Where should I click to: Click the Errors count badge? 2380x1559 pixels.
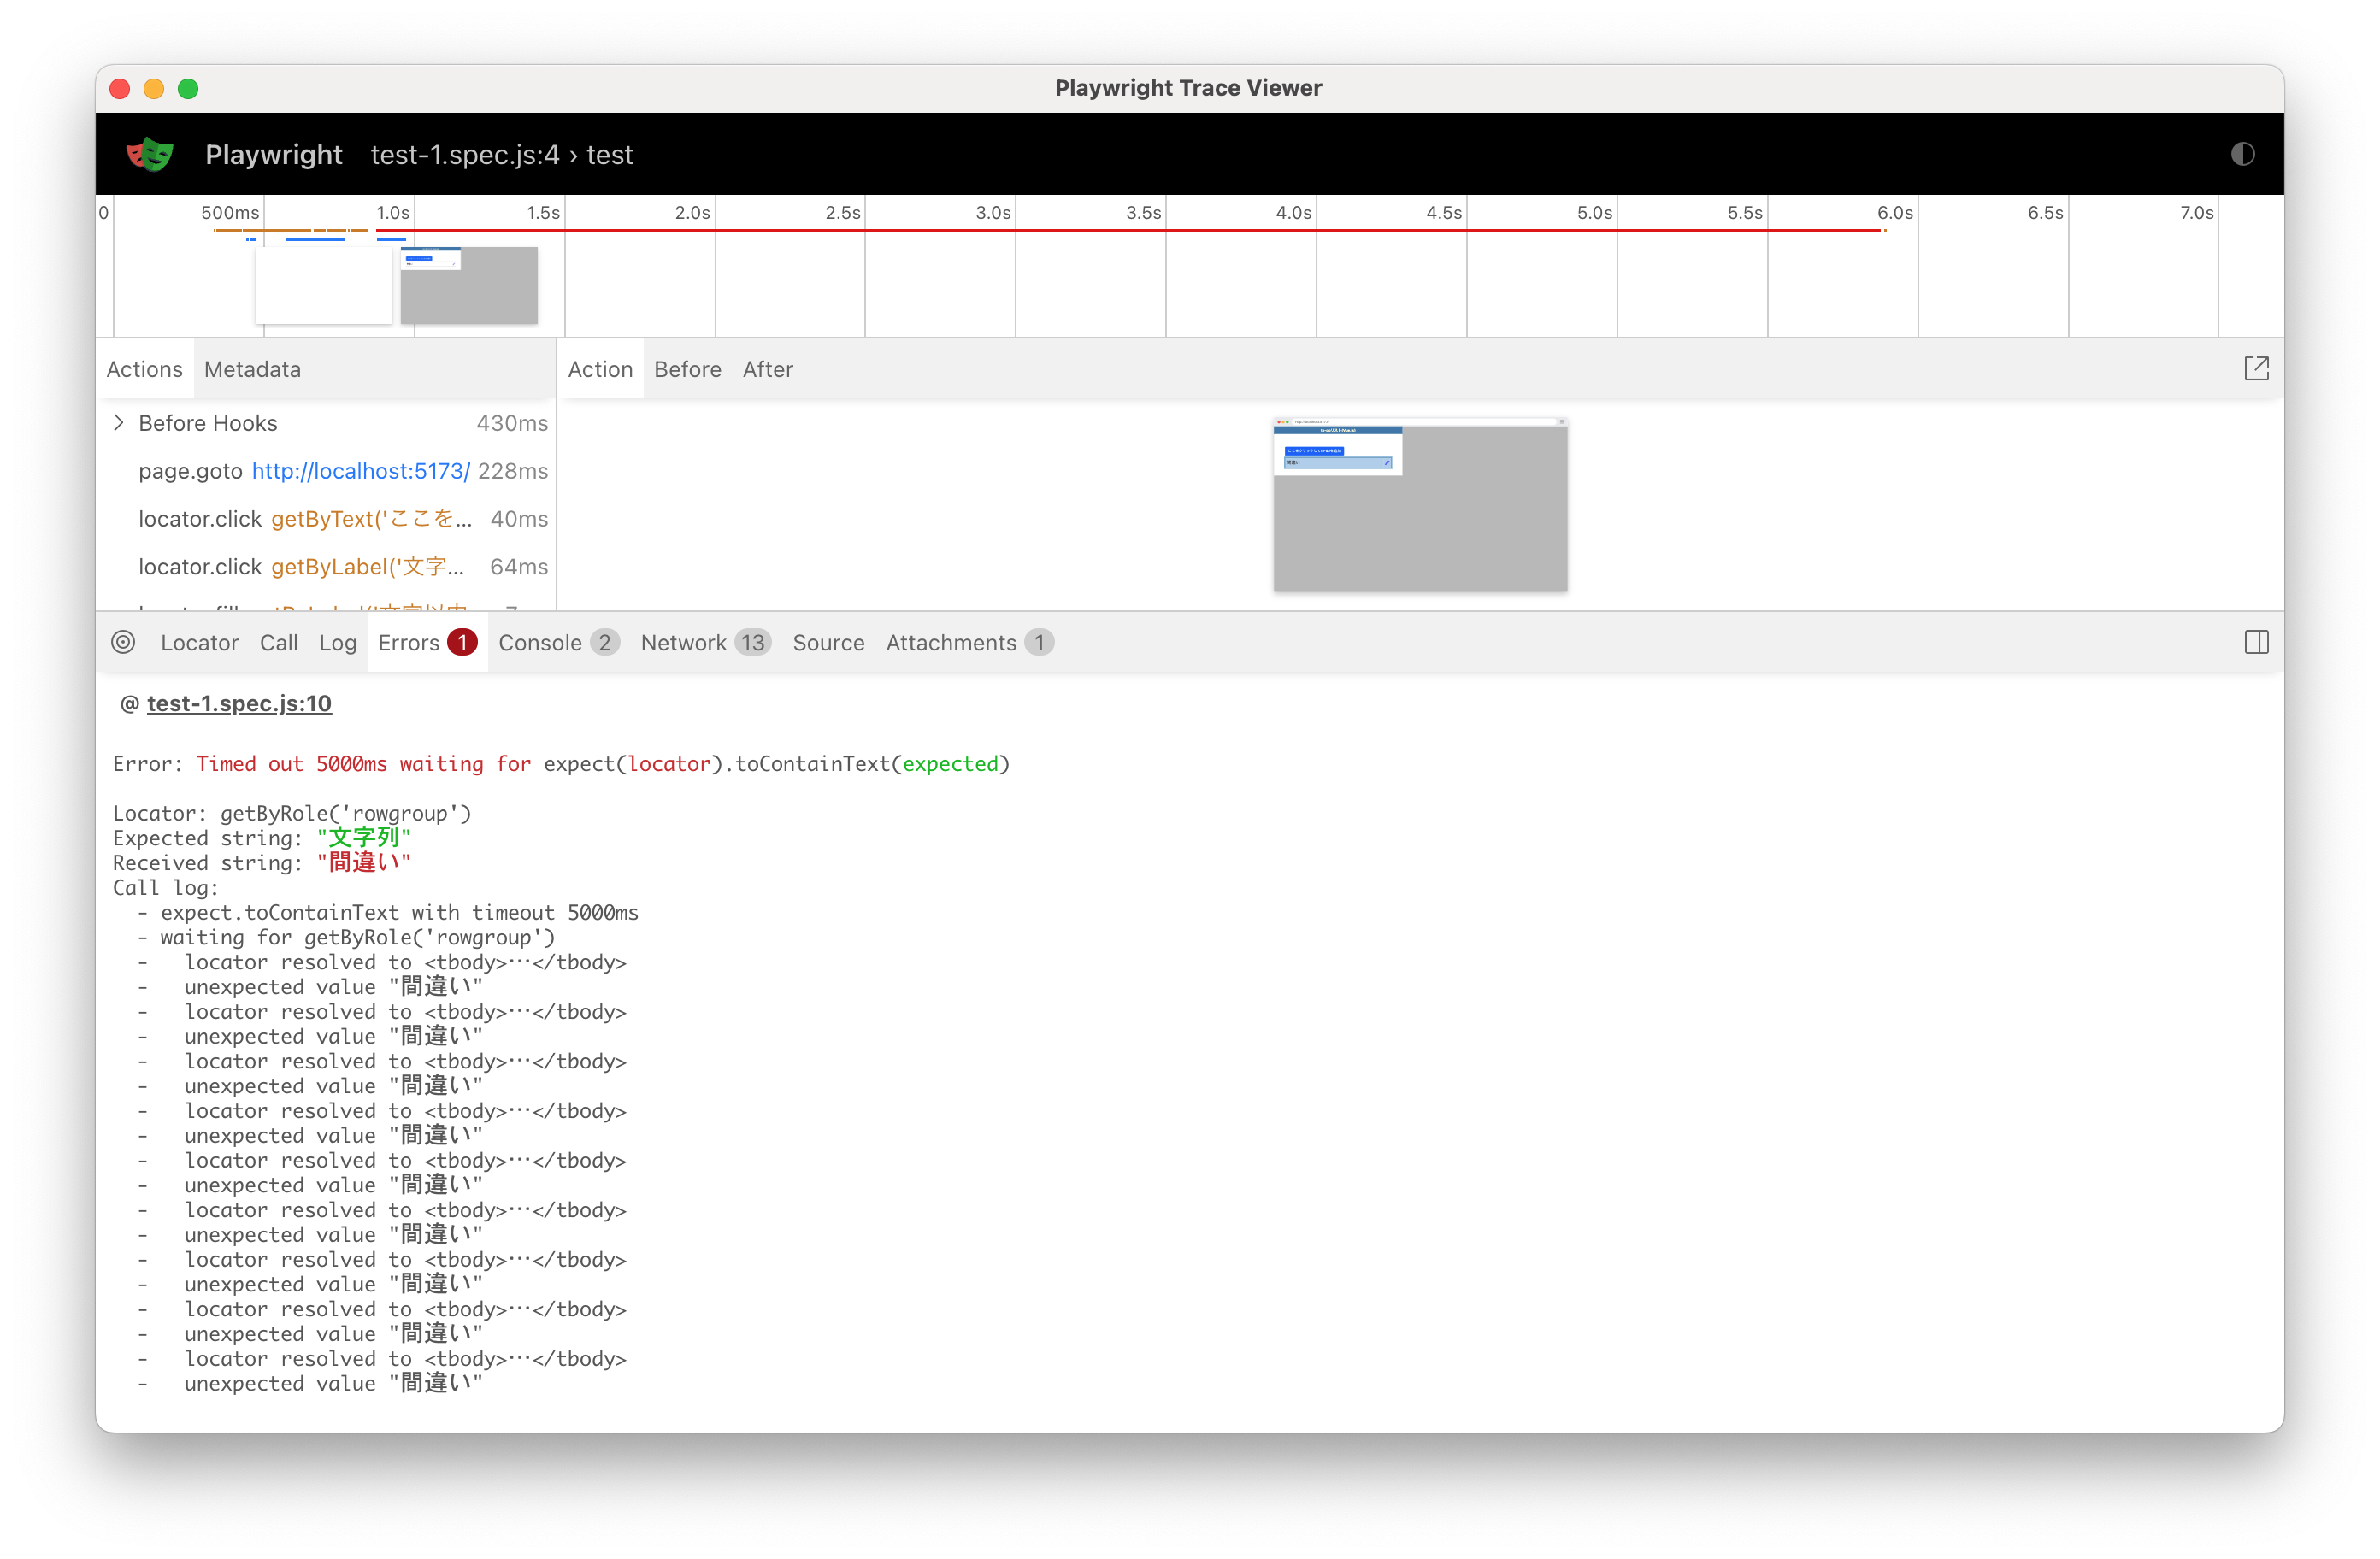tap(462, 642)
